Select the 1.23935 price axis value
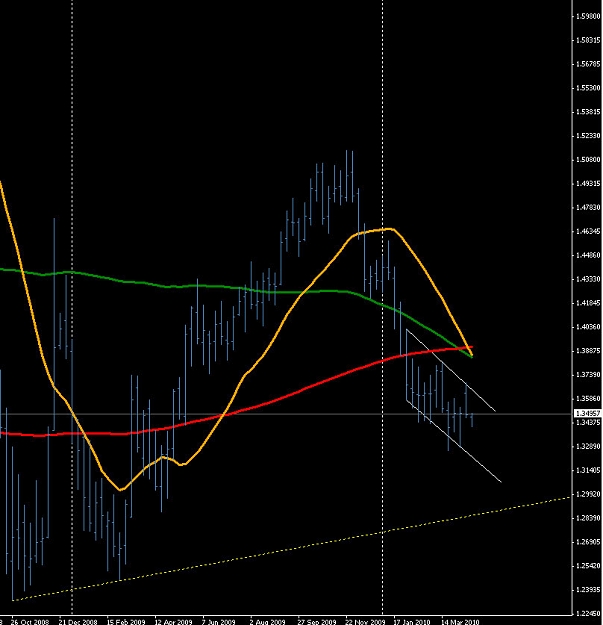Viewport: 603px width, 625px height. coord(588,590)
